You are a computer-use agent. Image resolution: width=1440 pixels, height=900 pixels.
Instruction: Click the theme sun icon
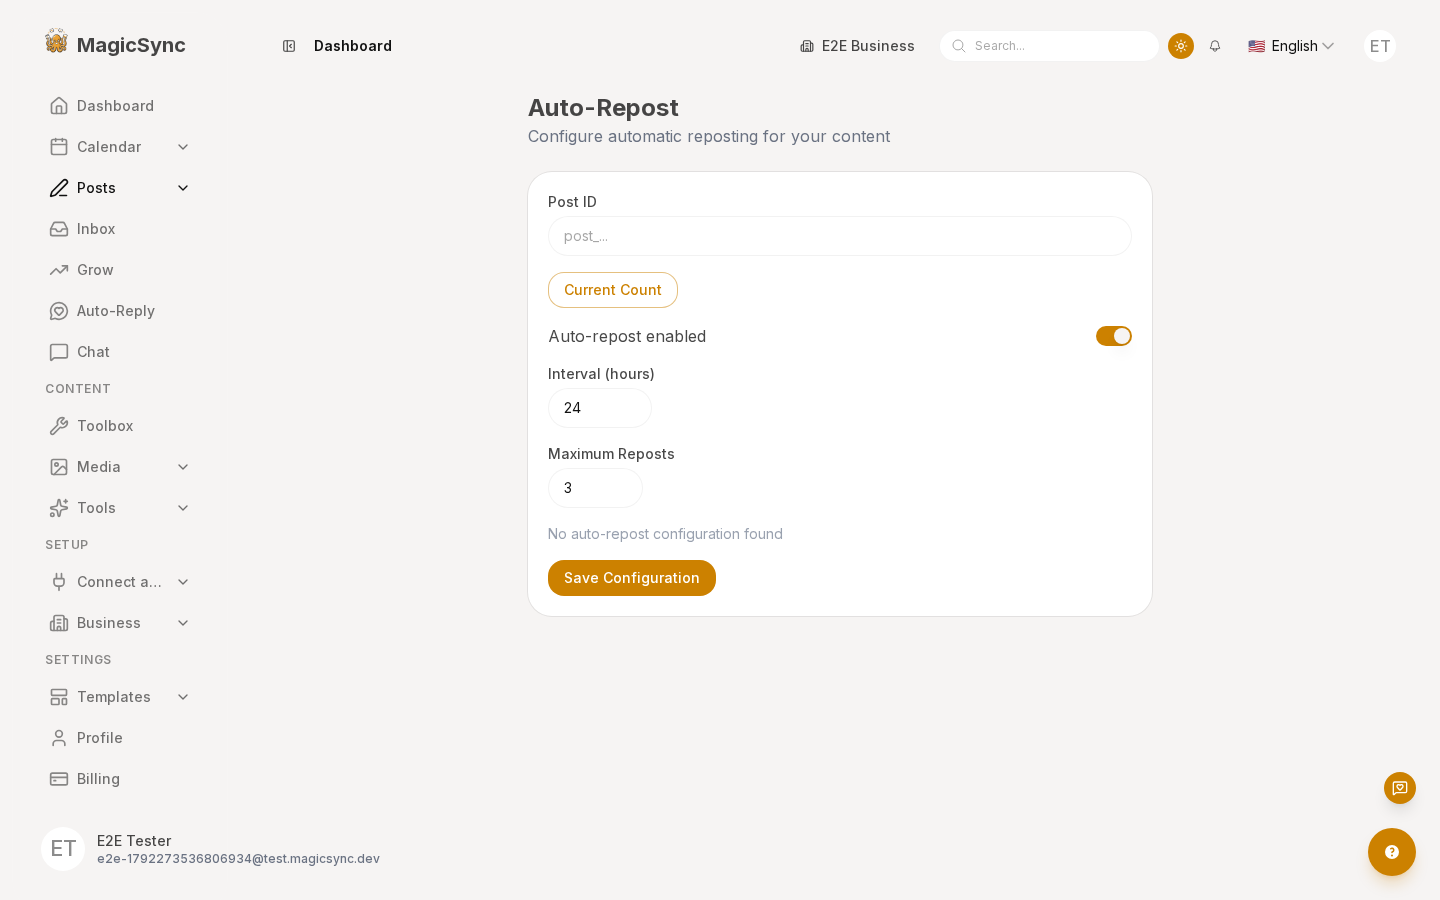(x=1181, y=46)
